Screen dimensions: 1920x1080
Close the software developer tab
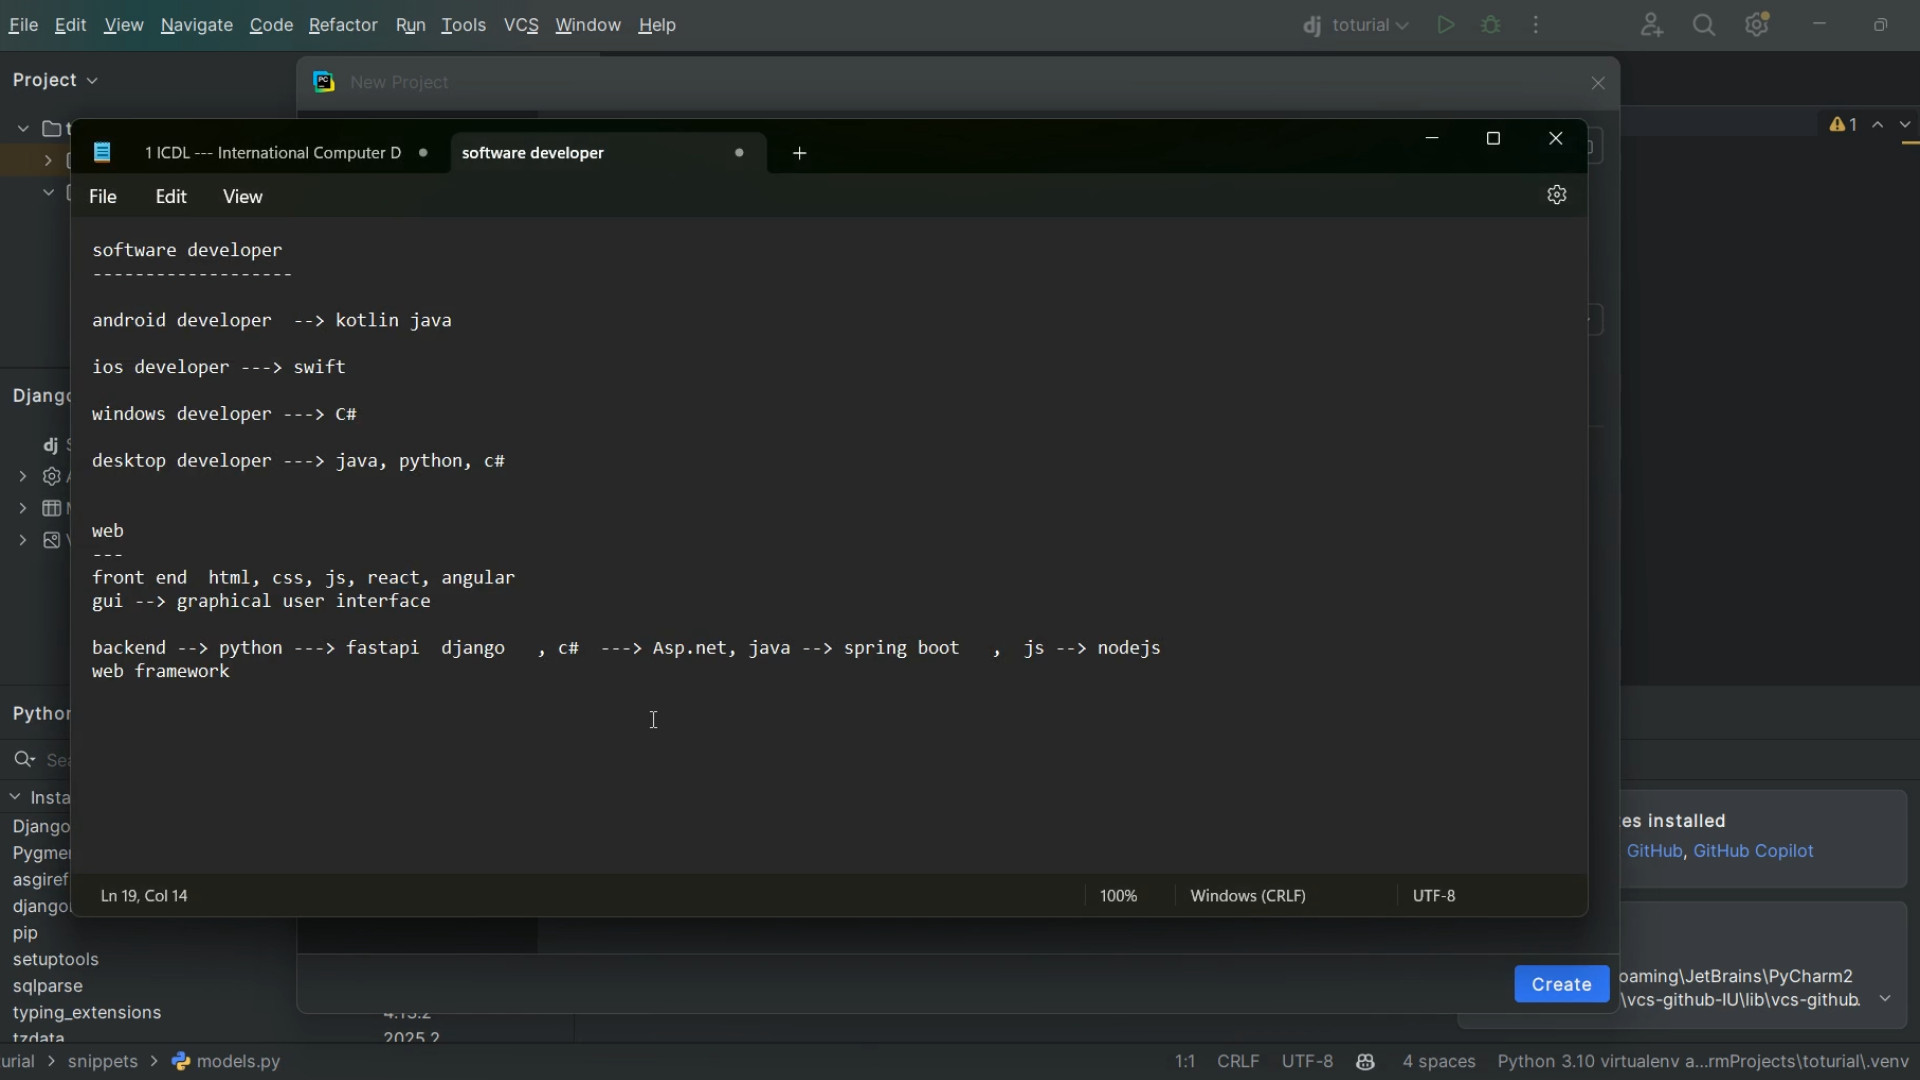(x=740, y=153)
